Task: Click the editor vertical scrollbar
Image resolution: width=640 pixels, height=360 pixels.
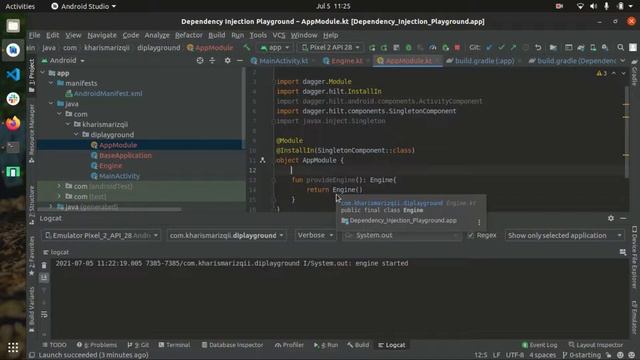Action: [626, 132]
